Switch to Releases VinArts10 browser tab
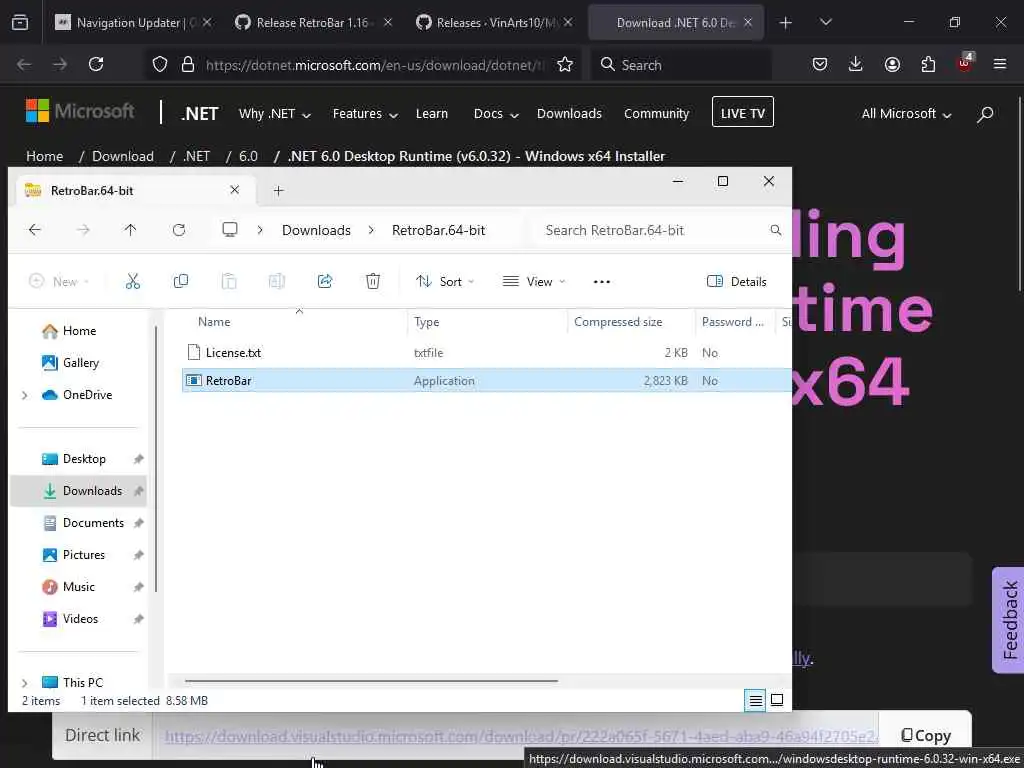The image size is (1024, 768). pos(495,23)
